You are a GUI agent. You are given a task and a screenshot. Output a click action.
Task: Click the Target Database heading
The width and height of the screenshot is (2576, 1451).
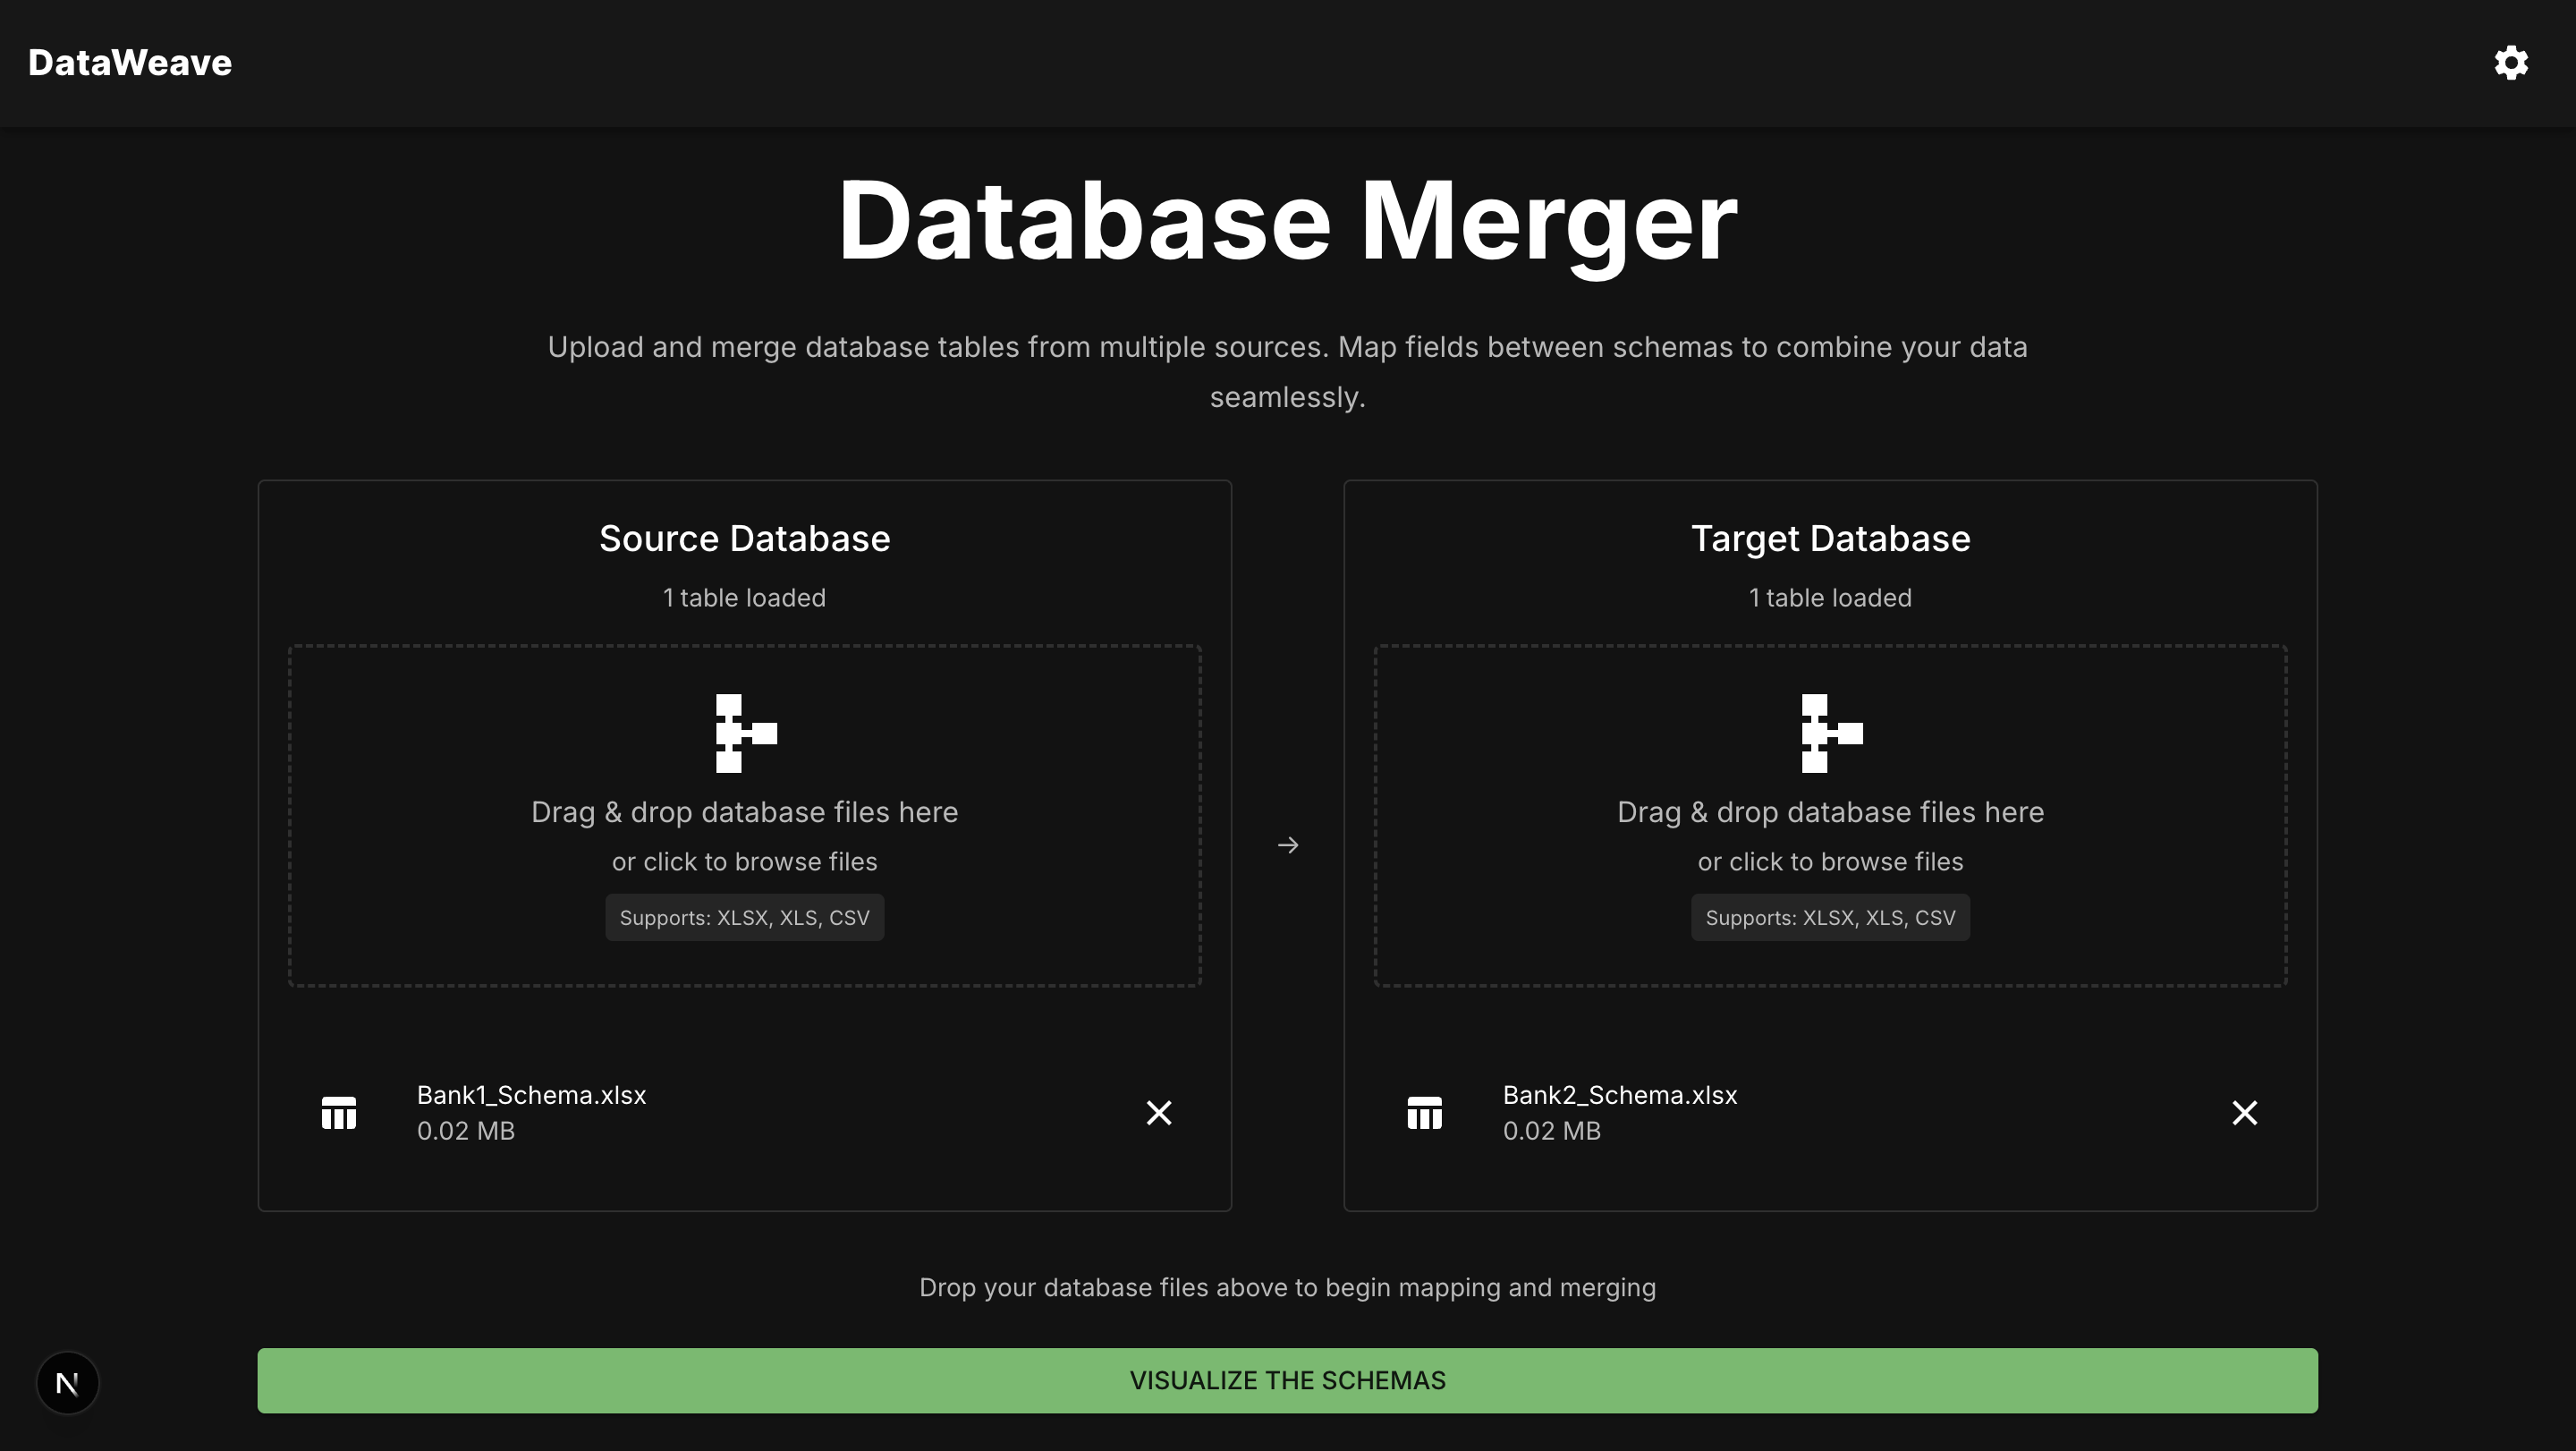1830,539
